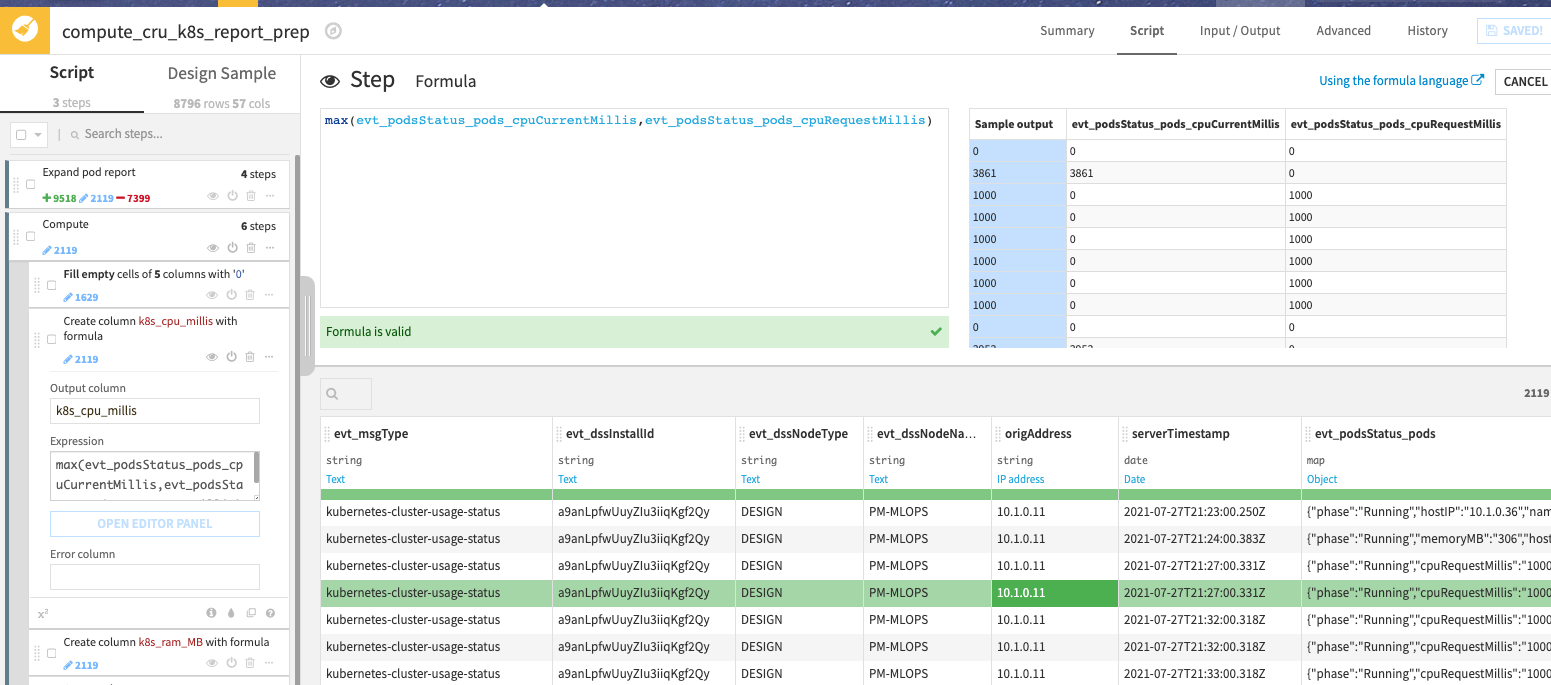Click the evt_msgType column grip handle

point(328,434)
